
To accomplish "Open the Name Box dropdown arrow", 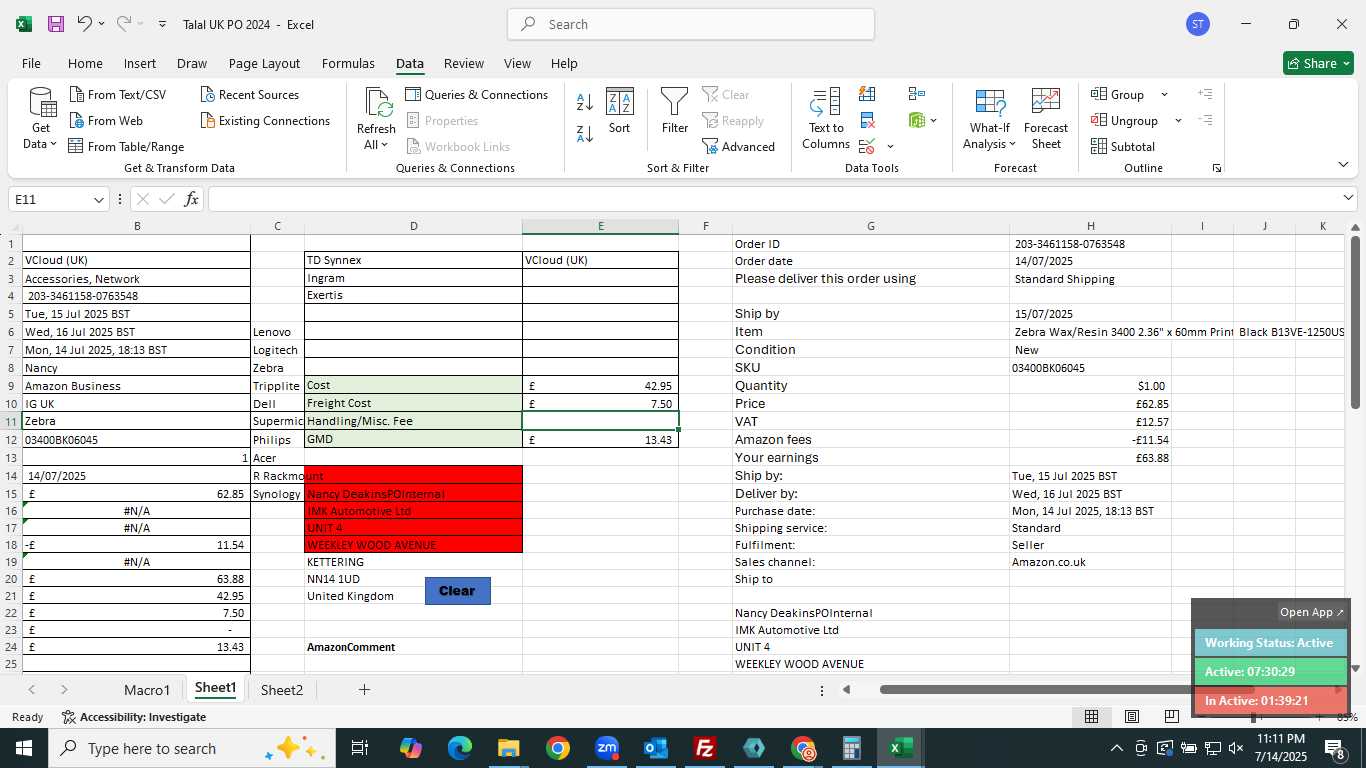I will tap(98, 200).
